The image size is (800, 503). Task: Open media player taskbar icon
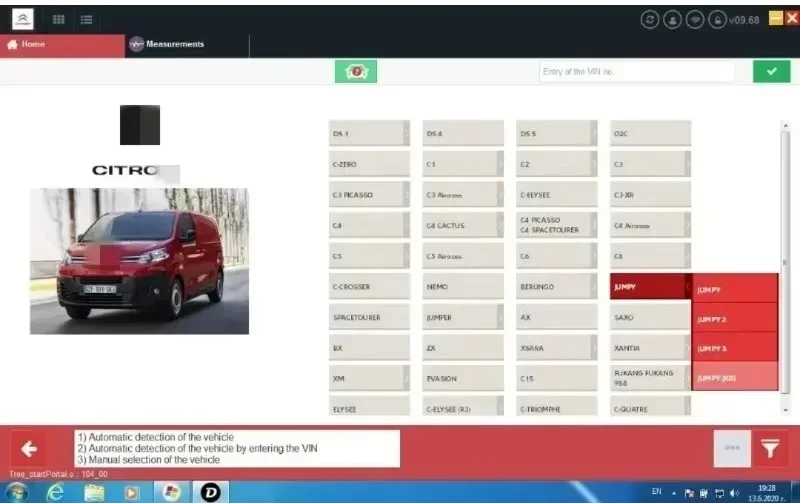click(x=132, y=493)
